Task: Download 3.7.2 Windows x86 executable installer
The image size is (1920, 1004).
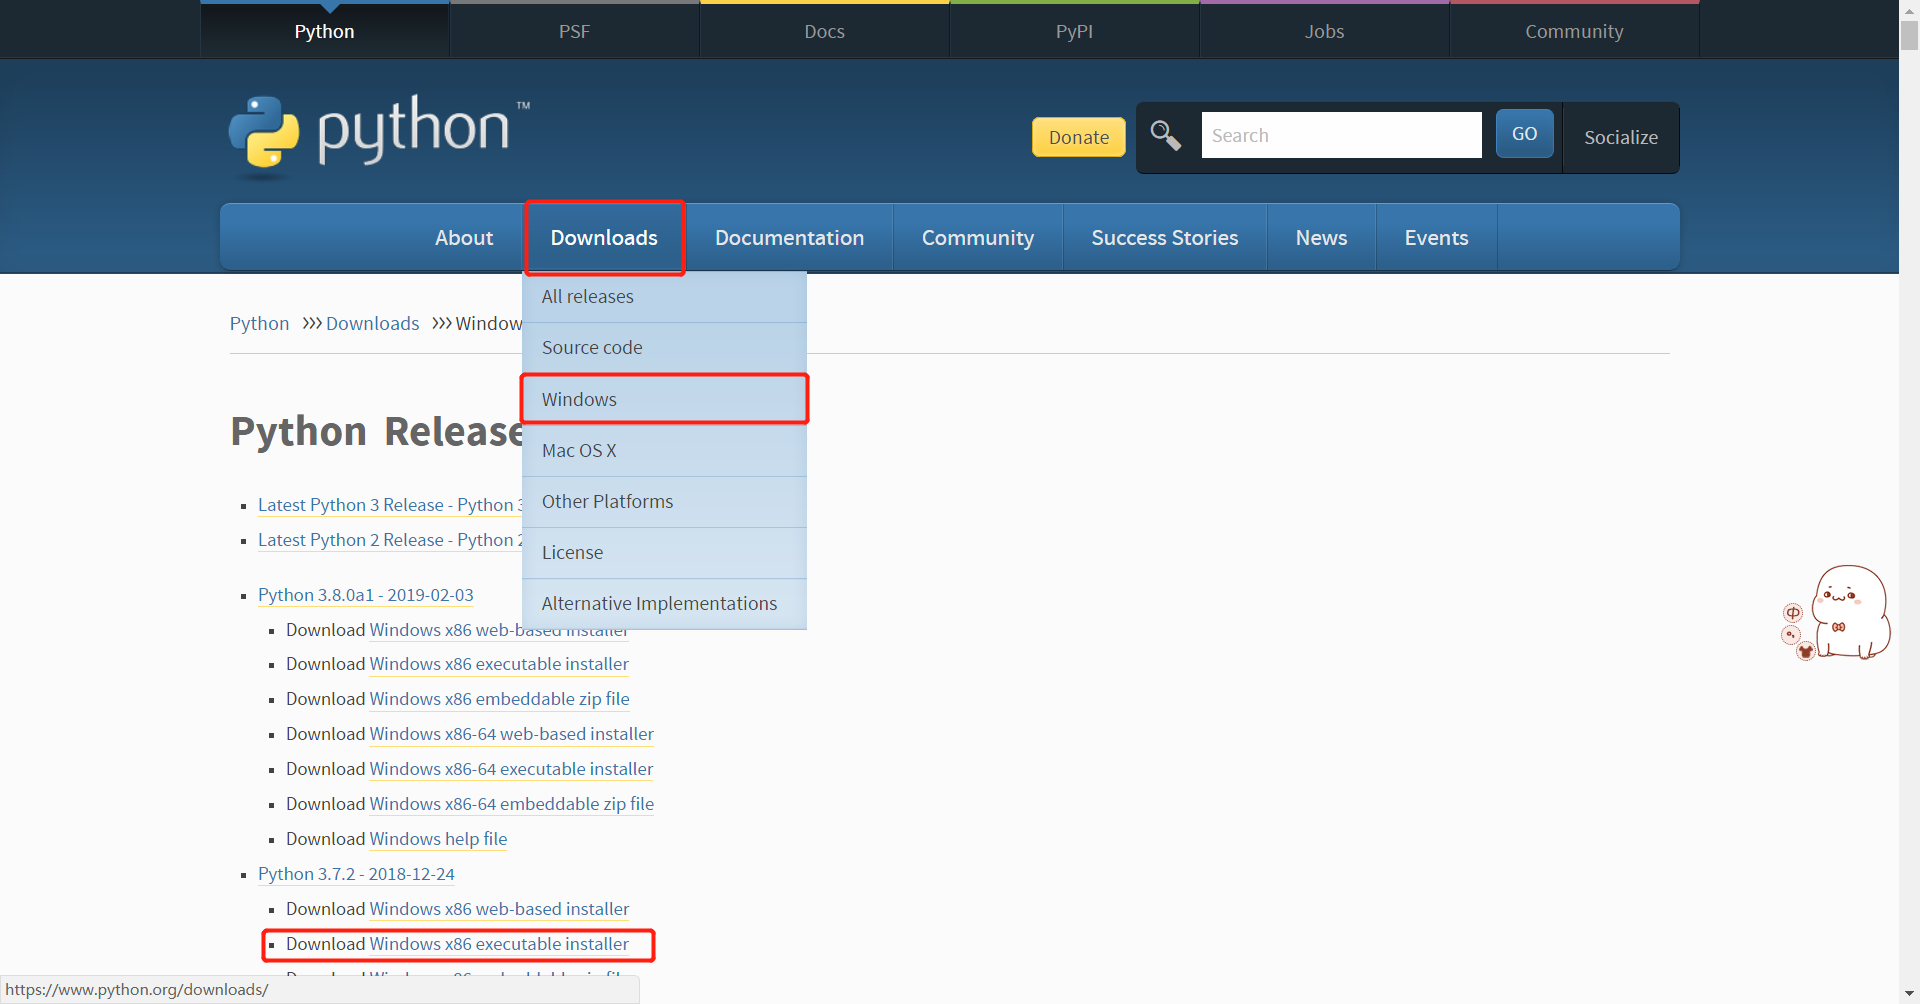Action: (499, 944)
